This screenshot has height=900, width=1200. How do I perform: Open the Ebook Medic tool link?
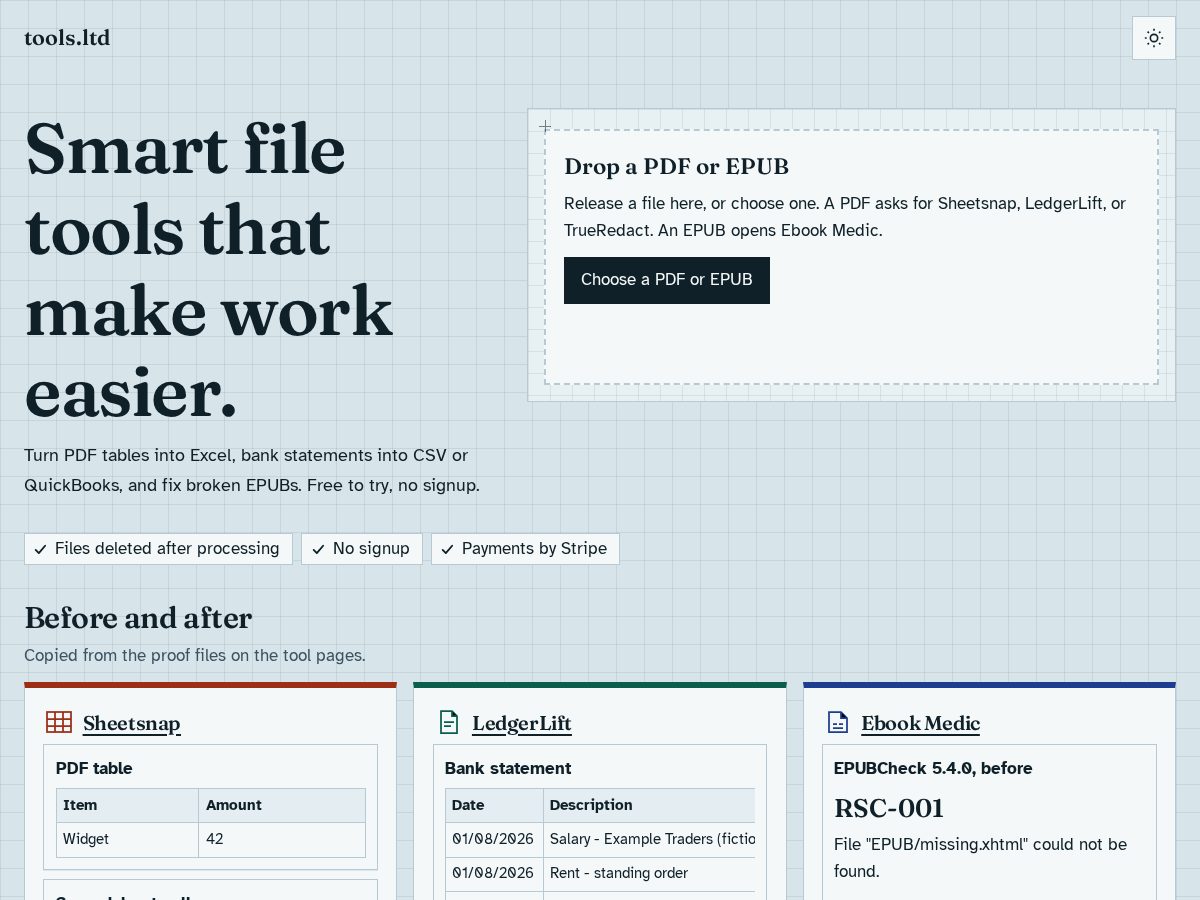(921, 723)
